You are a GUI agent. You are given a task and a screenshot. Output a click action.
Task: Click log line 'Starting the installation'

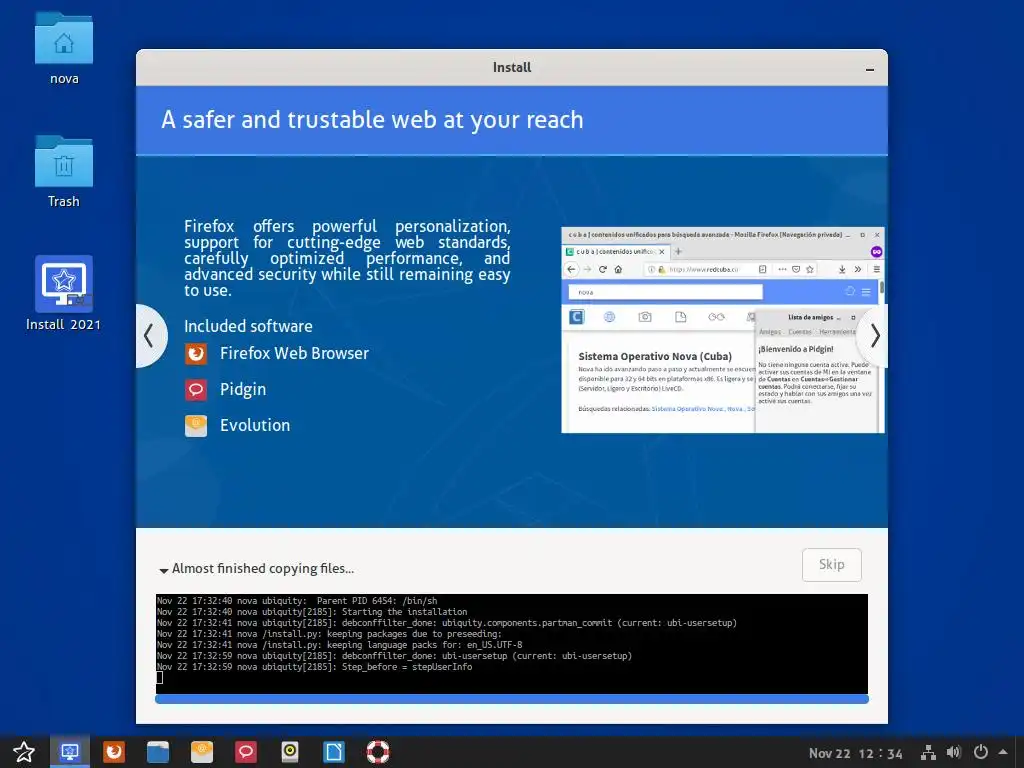pos(404,612)
